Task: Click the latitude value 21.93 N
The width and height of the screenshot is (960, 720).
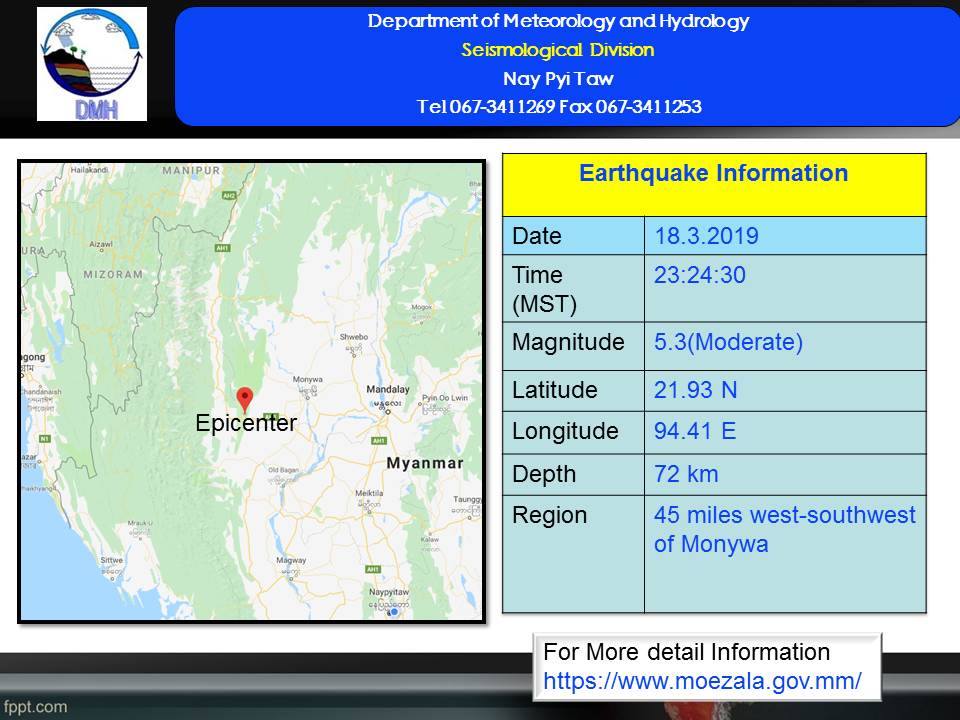Action: point(696,390)
